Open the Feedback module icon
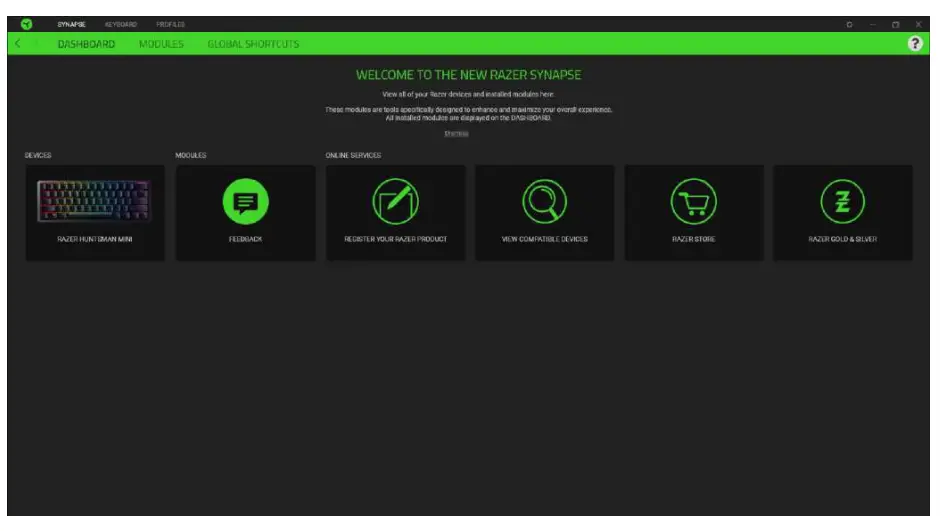The width and height of the screenshot is (940, 531). pyautogui.click(x=245, y=201)
